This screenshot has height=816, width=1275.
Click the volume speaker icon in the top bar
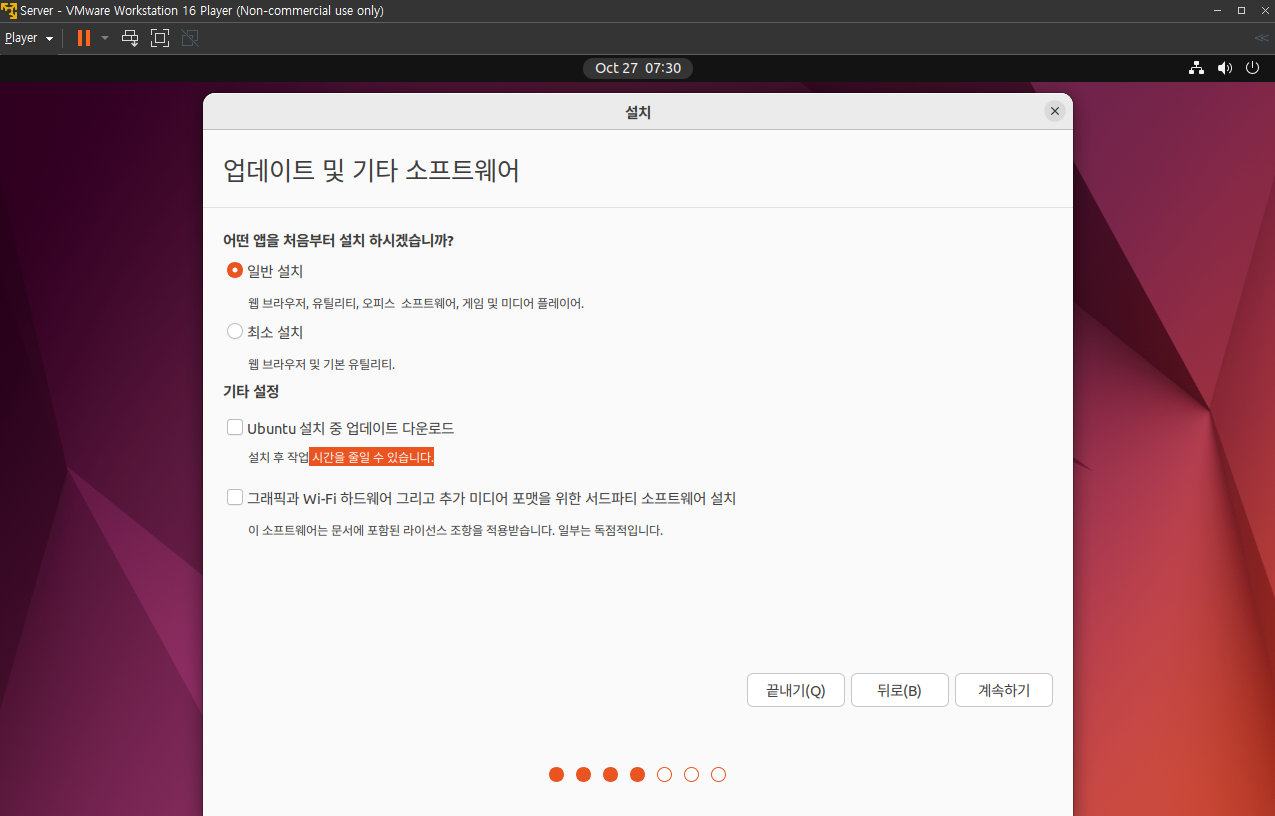pos(1224,68)
